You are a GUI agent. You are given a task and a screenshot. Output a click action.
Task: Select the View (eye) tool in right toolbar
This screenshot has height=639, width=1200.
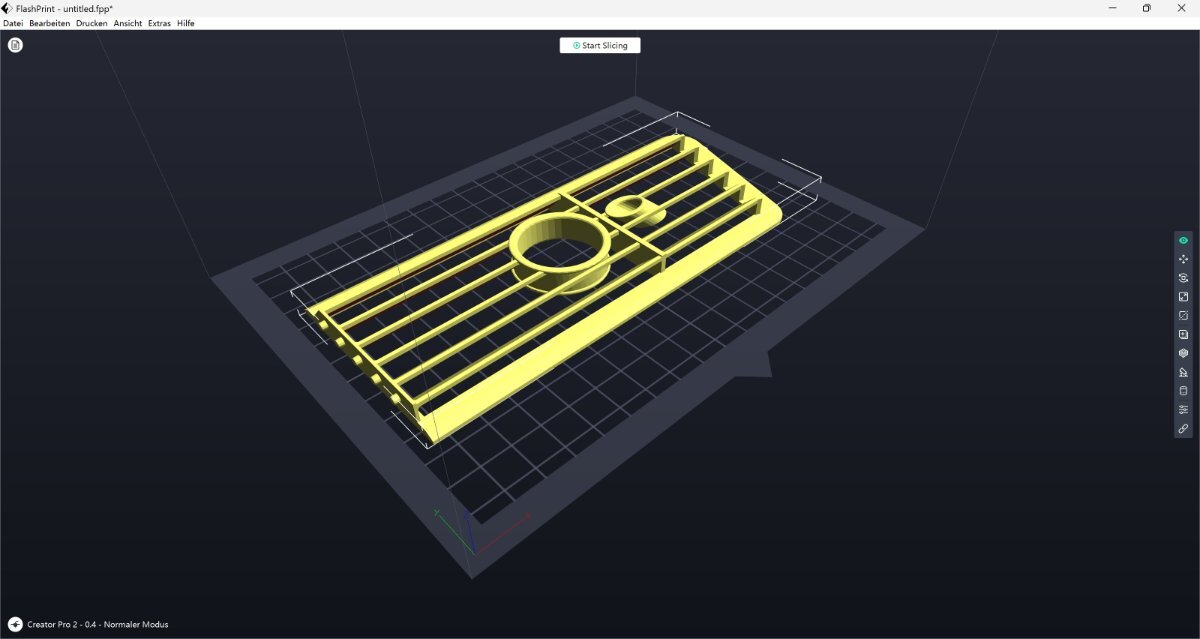pyautogui.click(x=1184, y=240)
